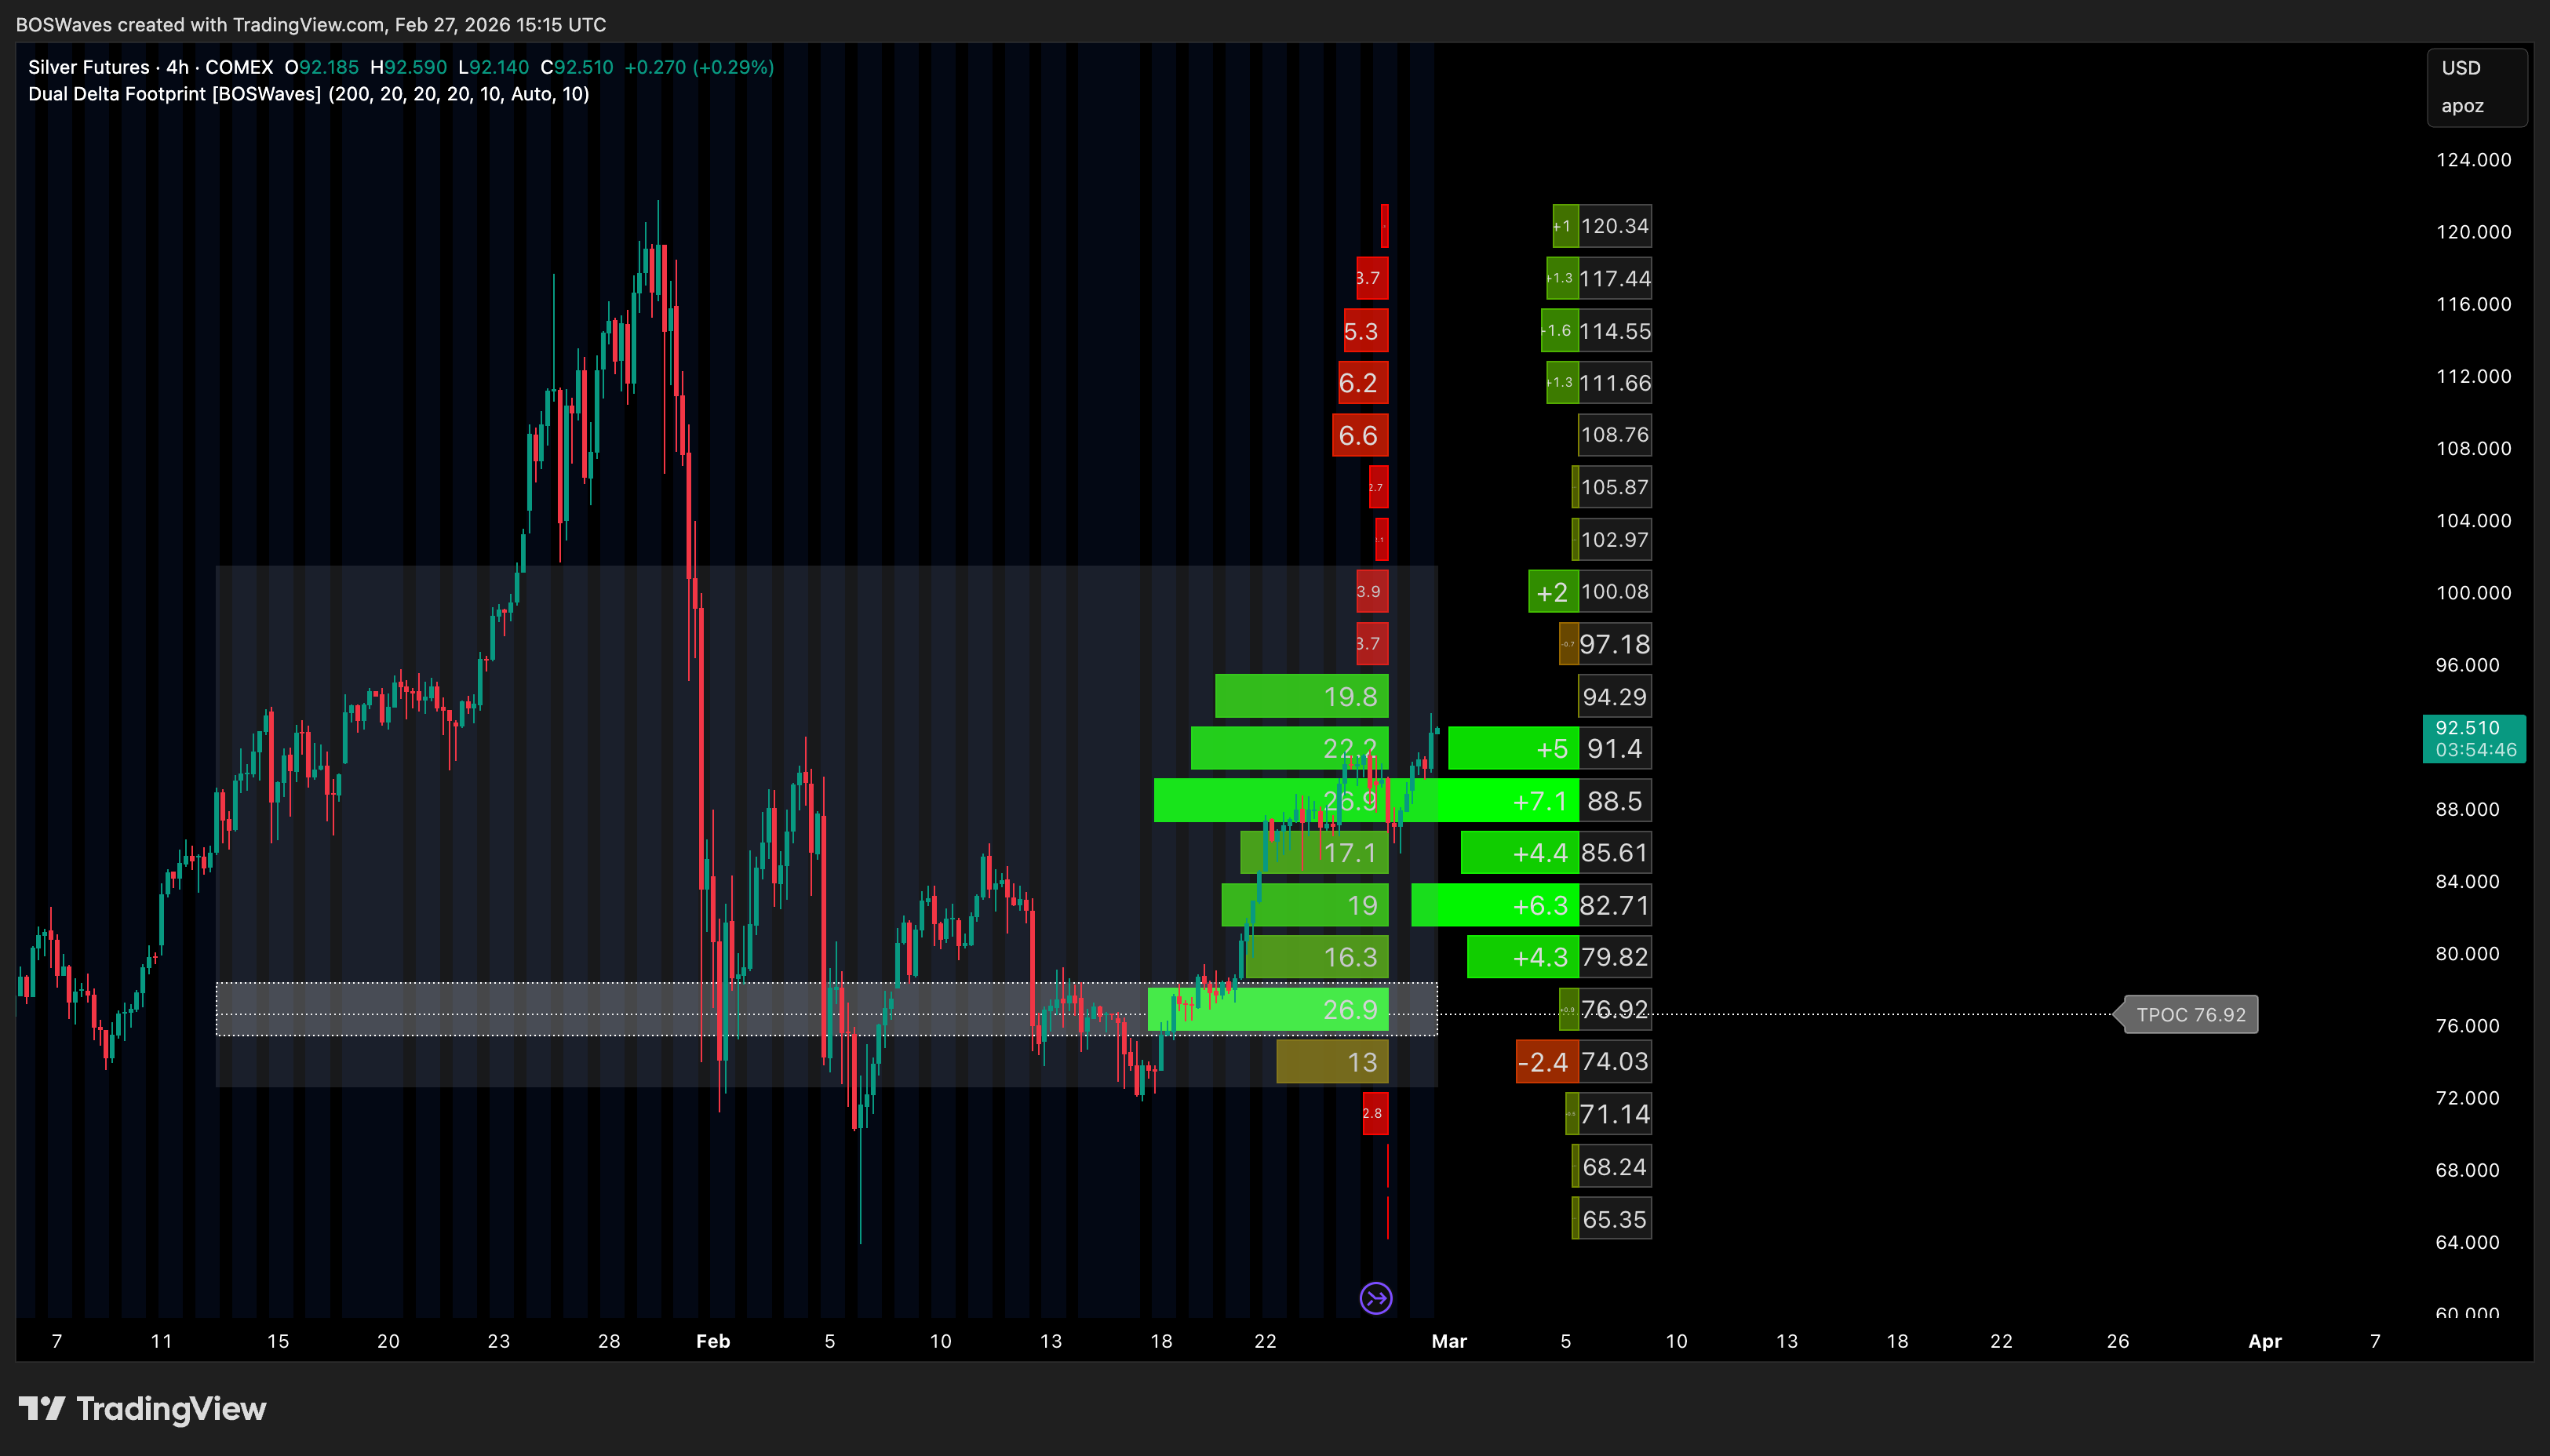Click the red 6.6 volume box

coord(1359,435)
